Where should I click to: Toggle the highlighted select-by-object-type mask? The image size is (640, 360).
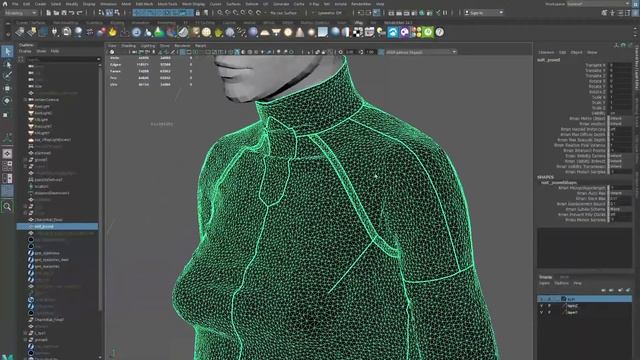coord(109,13)
